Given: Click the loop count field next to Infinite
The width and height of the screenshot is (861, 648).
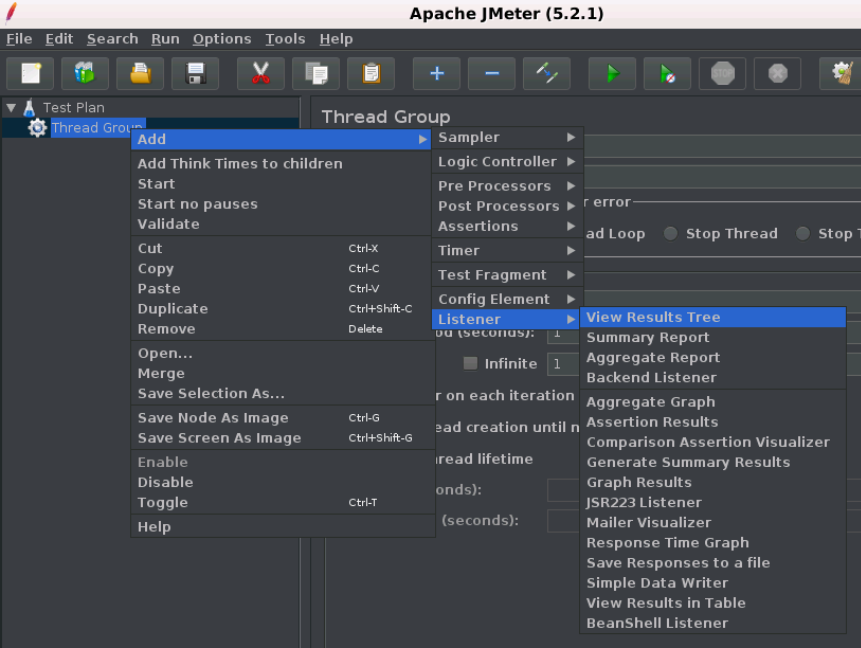Looking at the screenshot, I should tap(562, 364).
